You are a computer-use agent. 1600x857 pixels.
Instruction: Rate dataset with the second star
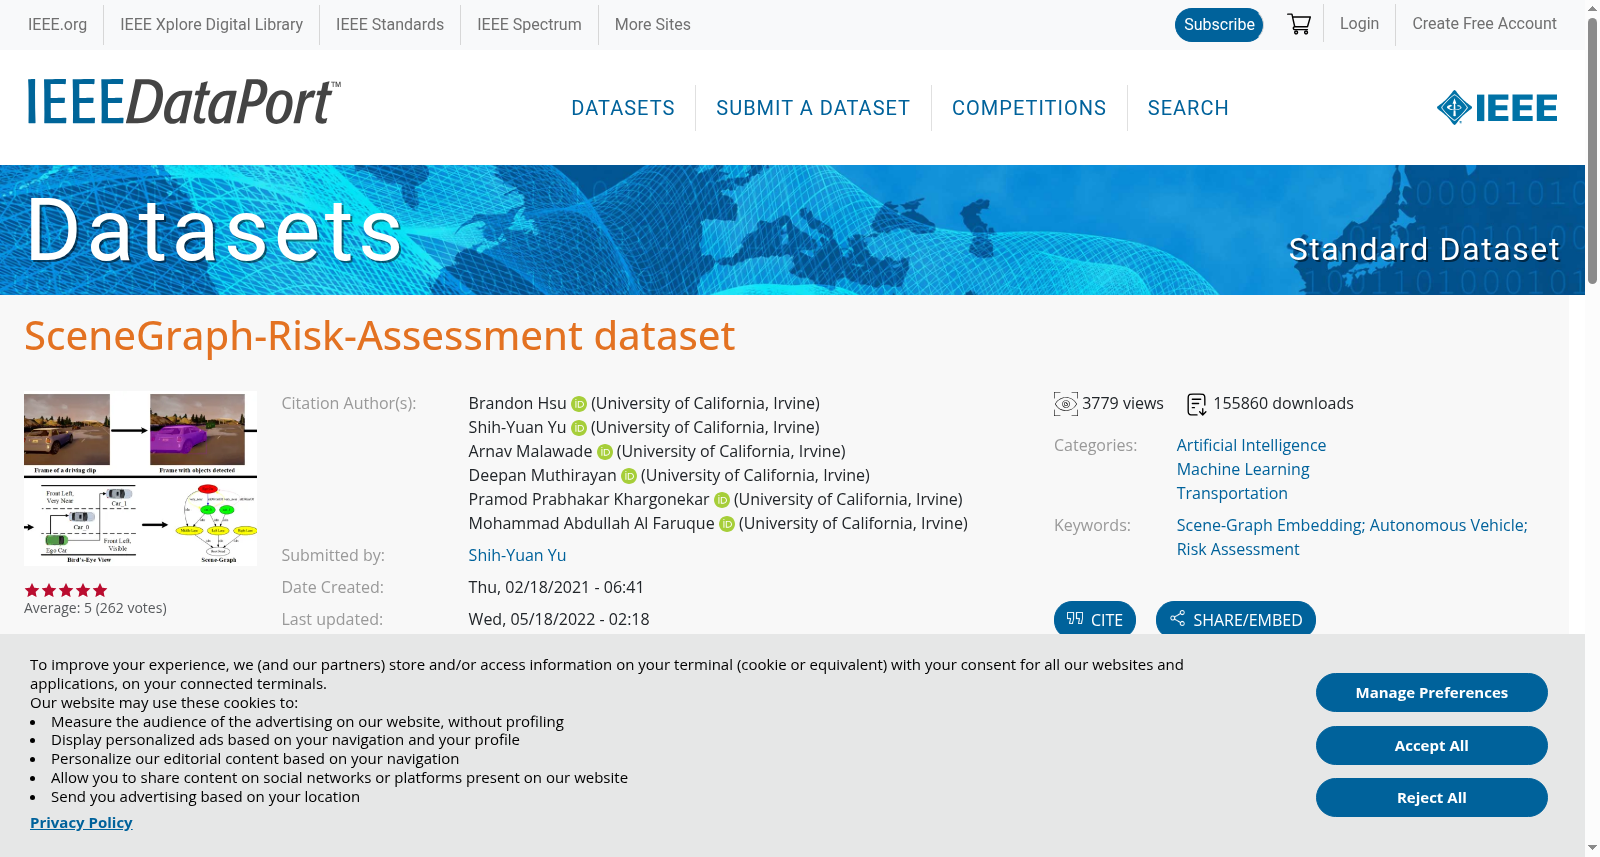tap(49, 590)
